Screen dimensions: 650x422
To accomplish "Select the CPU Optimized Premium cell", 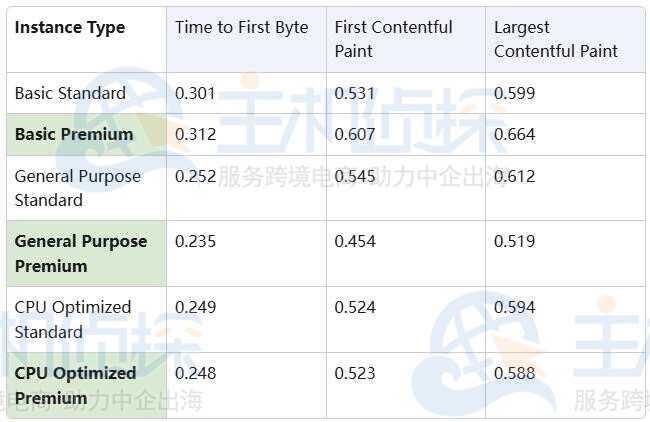I will [75, 385].
